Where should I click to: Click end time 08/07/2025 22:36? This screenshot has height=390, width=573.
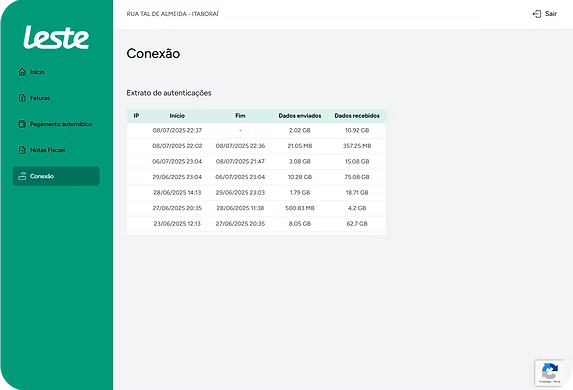pyautogui.click(x=240, y=146)
